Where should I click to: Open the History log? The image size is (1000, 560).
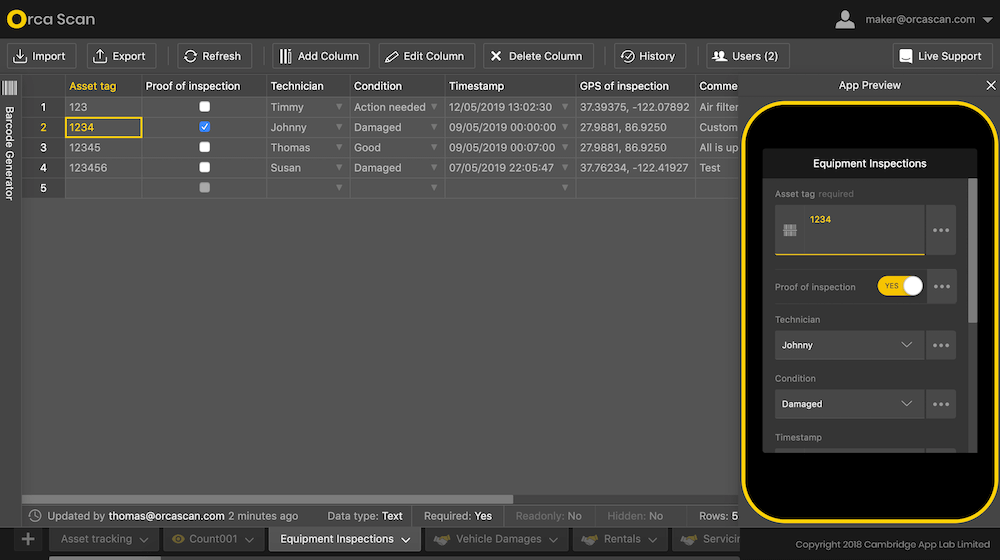646,56
